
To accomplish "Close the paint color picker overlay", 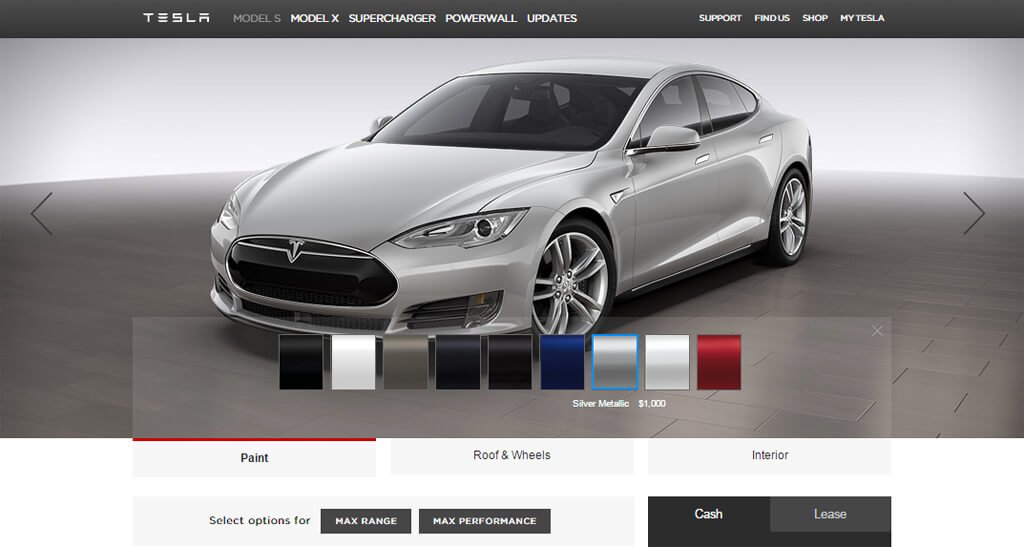I will 877,331.
